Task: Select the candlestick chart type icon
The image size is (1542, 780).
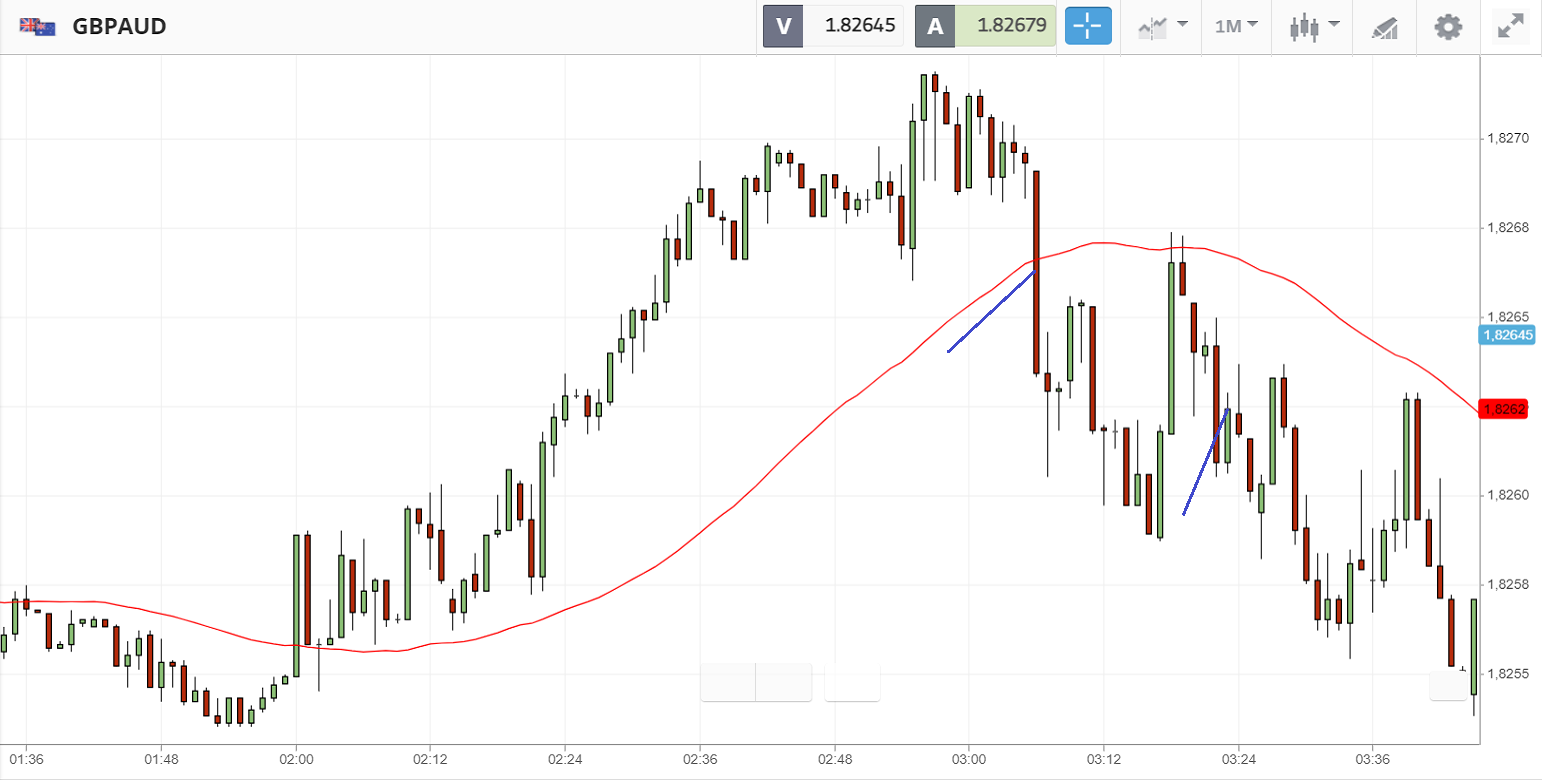Action: (1303, 27)
